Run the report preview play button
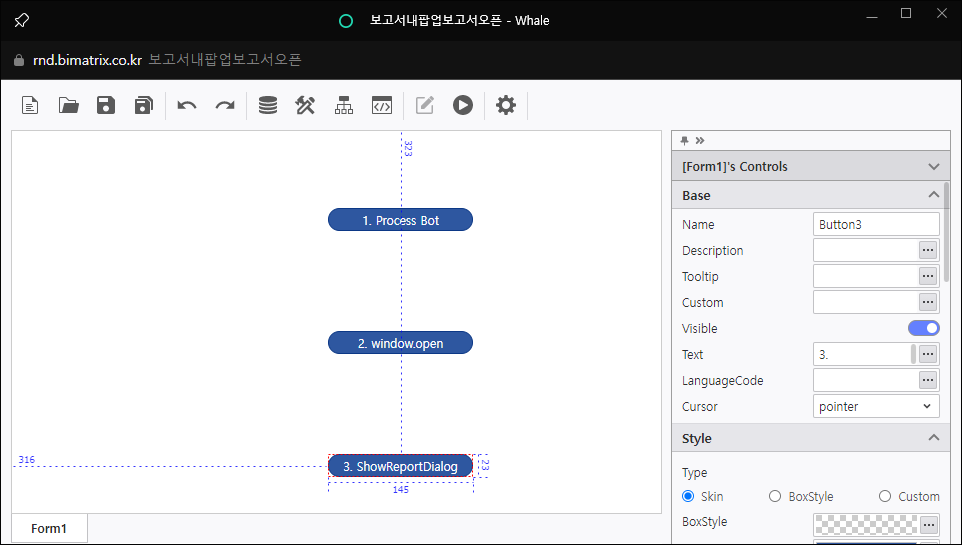 tap(463, 106)
